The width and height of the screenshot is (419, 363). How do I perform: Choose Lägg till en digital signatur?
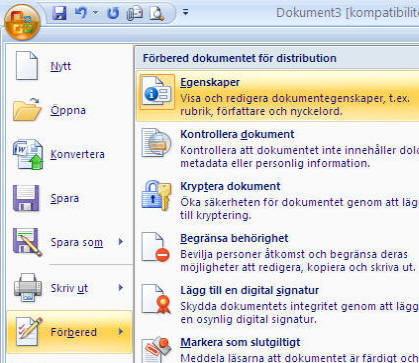(249, 290)
